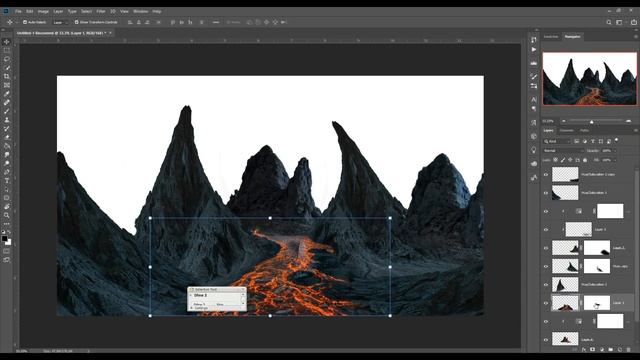
Task: Select the Eyedropper tool
Action: (x=7, y=94)
